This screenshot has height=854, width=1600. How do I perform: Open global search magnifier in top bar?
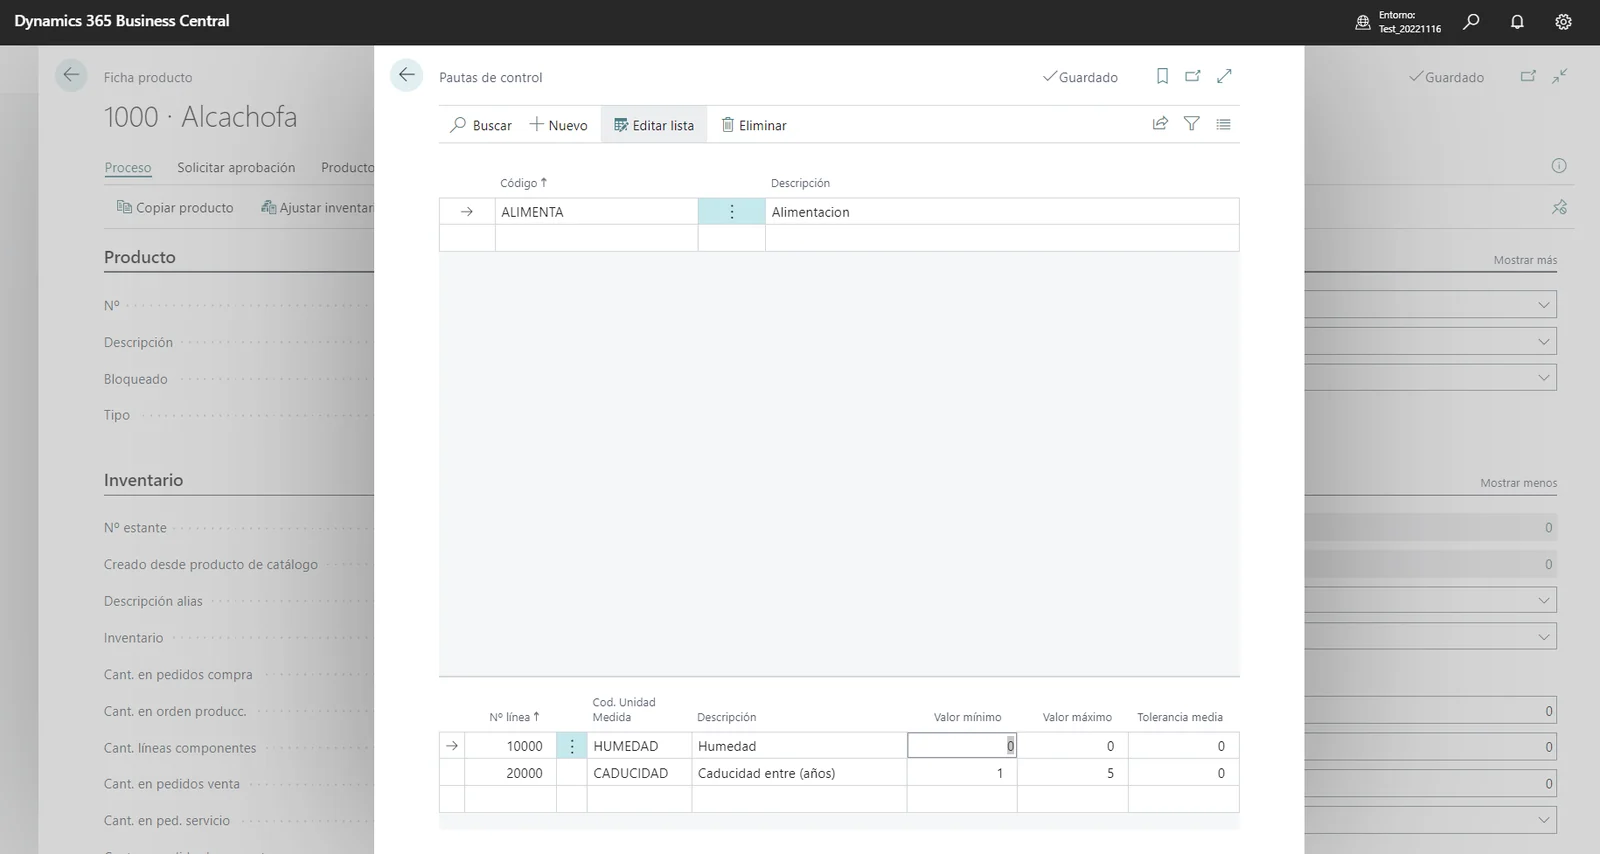click(x=1471, y=21)
